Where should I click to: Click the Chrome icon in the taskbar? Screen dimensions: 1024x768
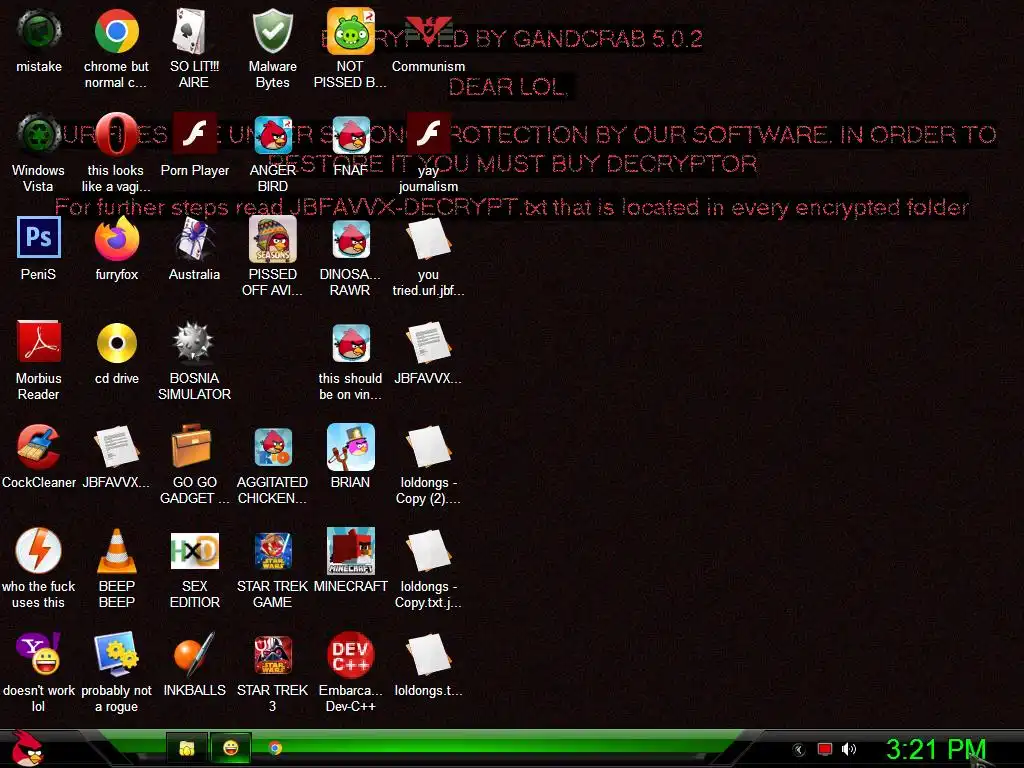point(276,748)
